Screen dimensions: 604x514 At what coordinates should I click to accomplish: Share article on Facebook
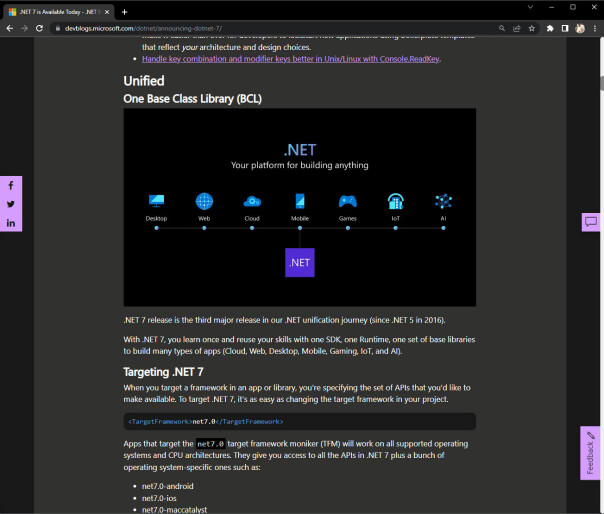coord(11,186)
